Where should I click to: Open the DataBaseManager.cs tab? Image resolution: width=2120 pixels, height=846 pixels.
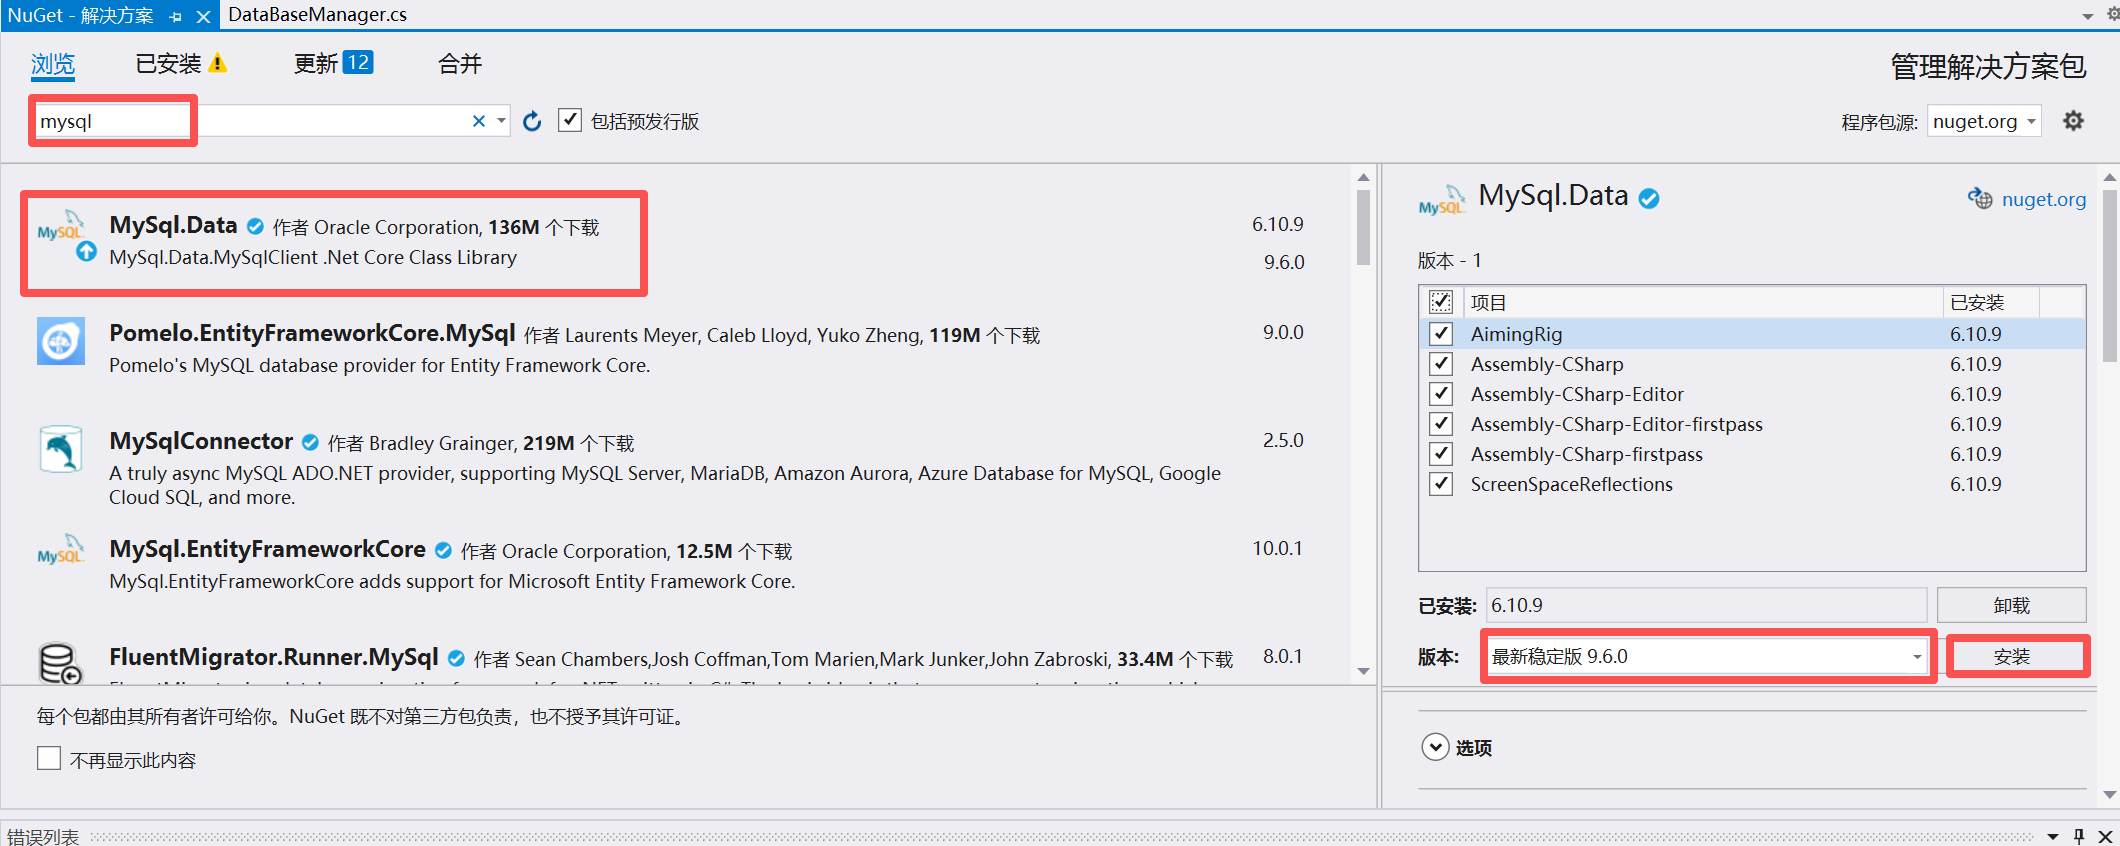(x=317, y=15)
